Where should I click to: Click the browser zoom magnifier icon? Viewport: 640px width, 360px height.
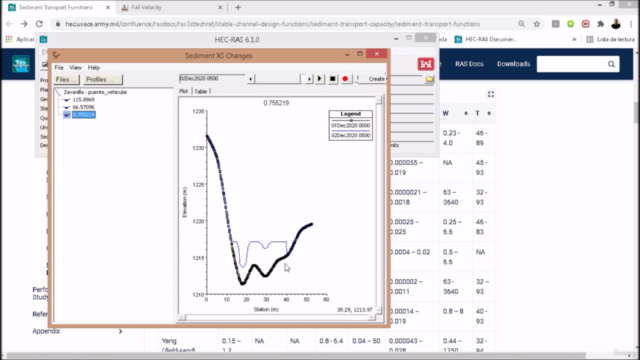tap(522, 24)
